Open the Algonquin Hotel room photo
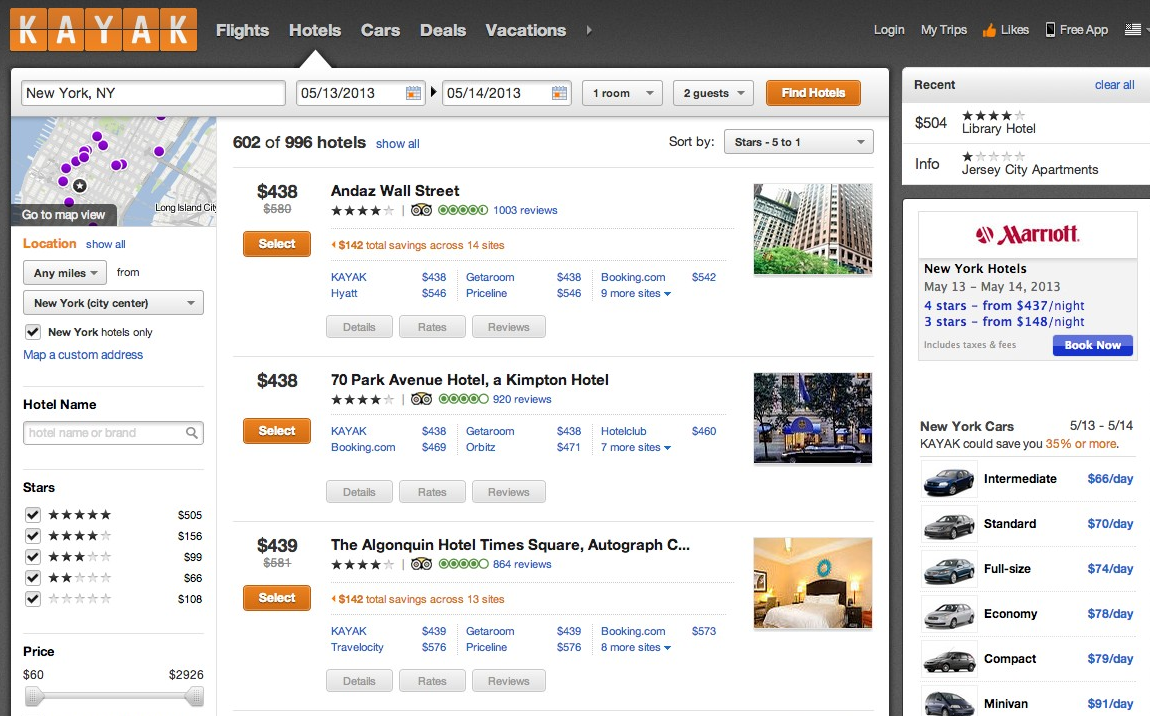1150x716 pixels. click(x=813, y=583)
